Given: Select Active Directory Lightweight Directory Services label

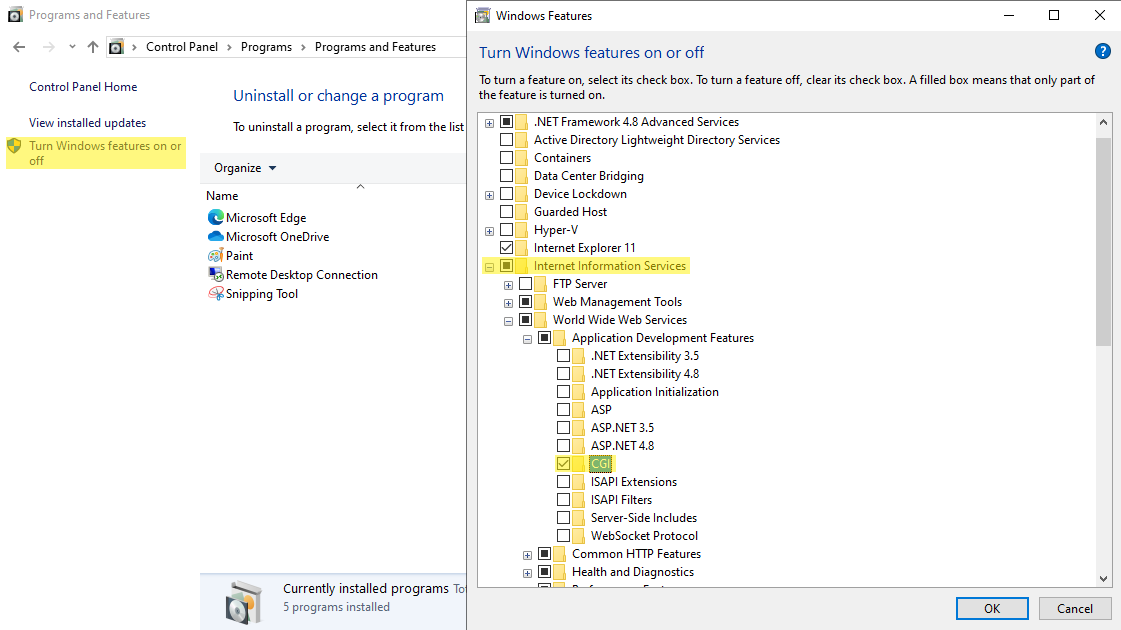Looking at the screenshot, I should (x=657, y=140).
